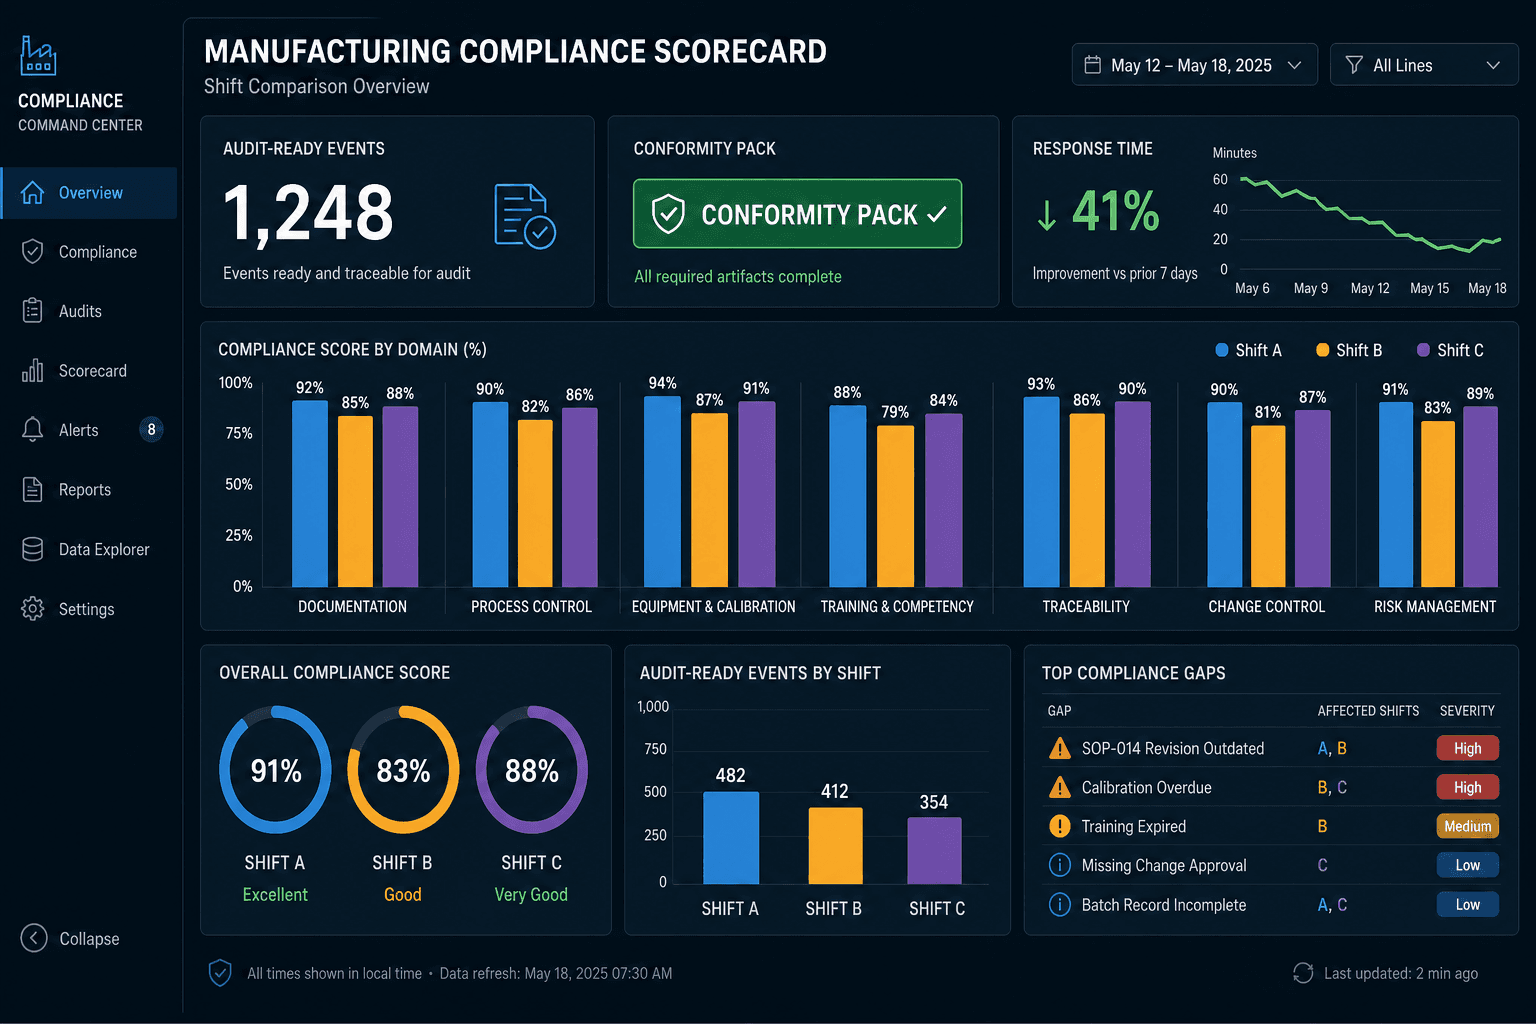Click the footer shield check icon

point(220,973)
